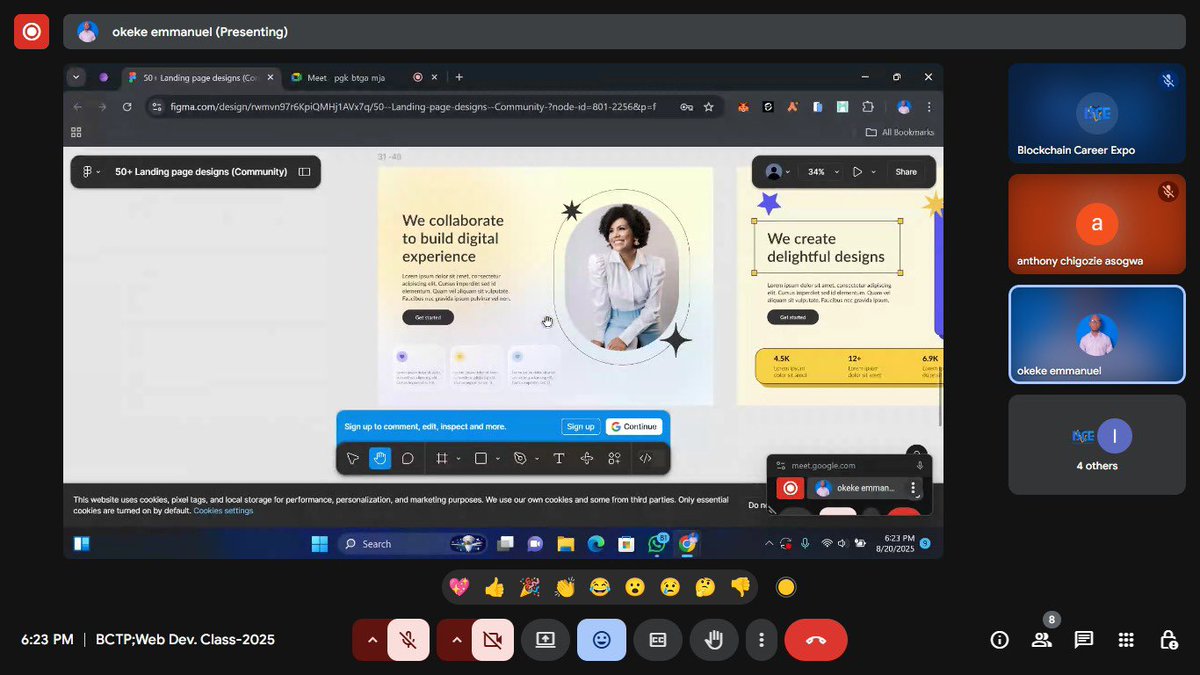
Task: Reload the Figma page in Chrome
Action: point(127,106)
